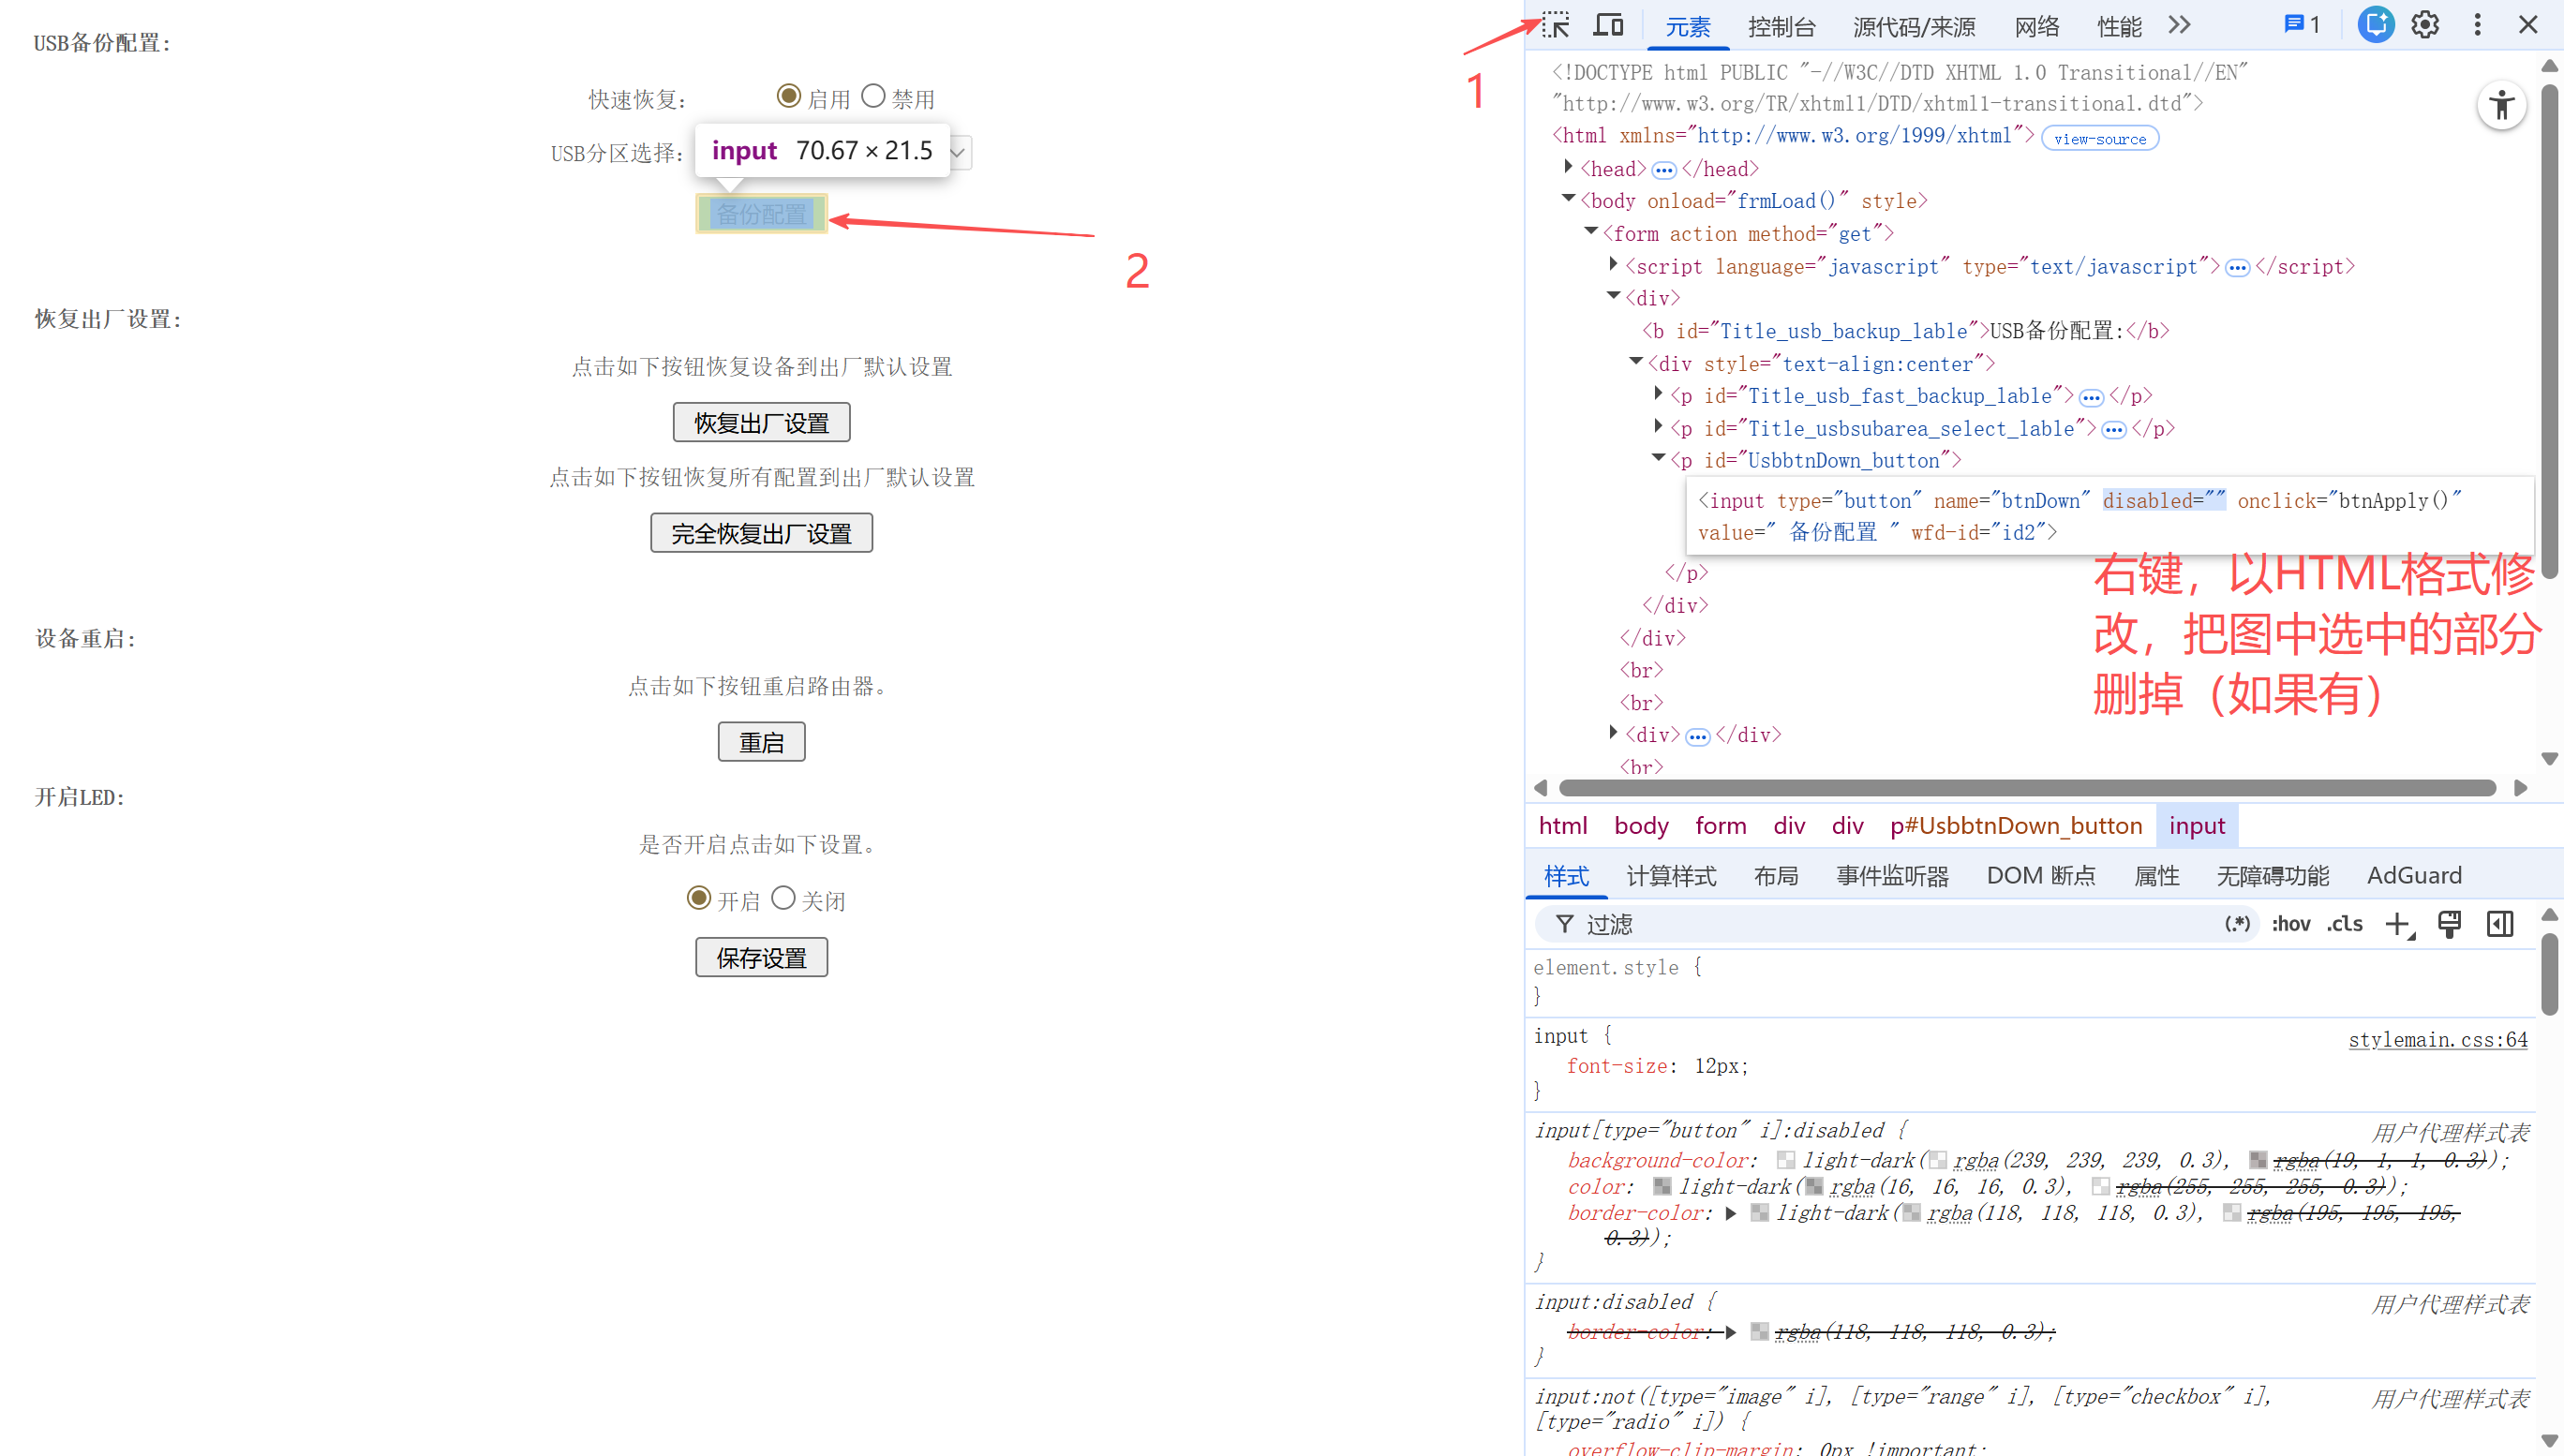Expand the Title_usbsubarea_select_lable paragraph triangle

point(1658,427)
